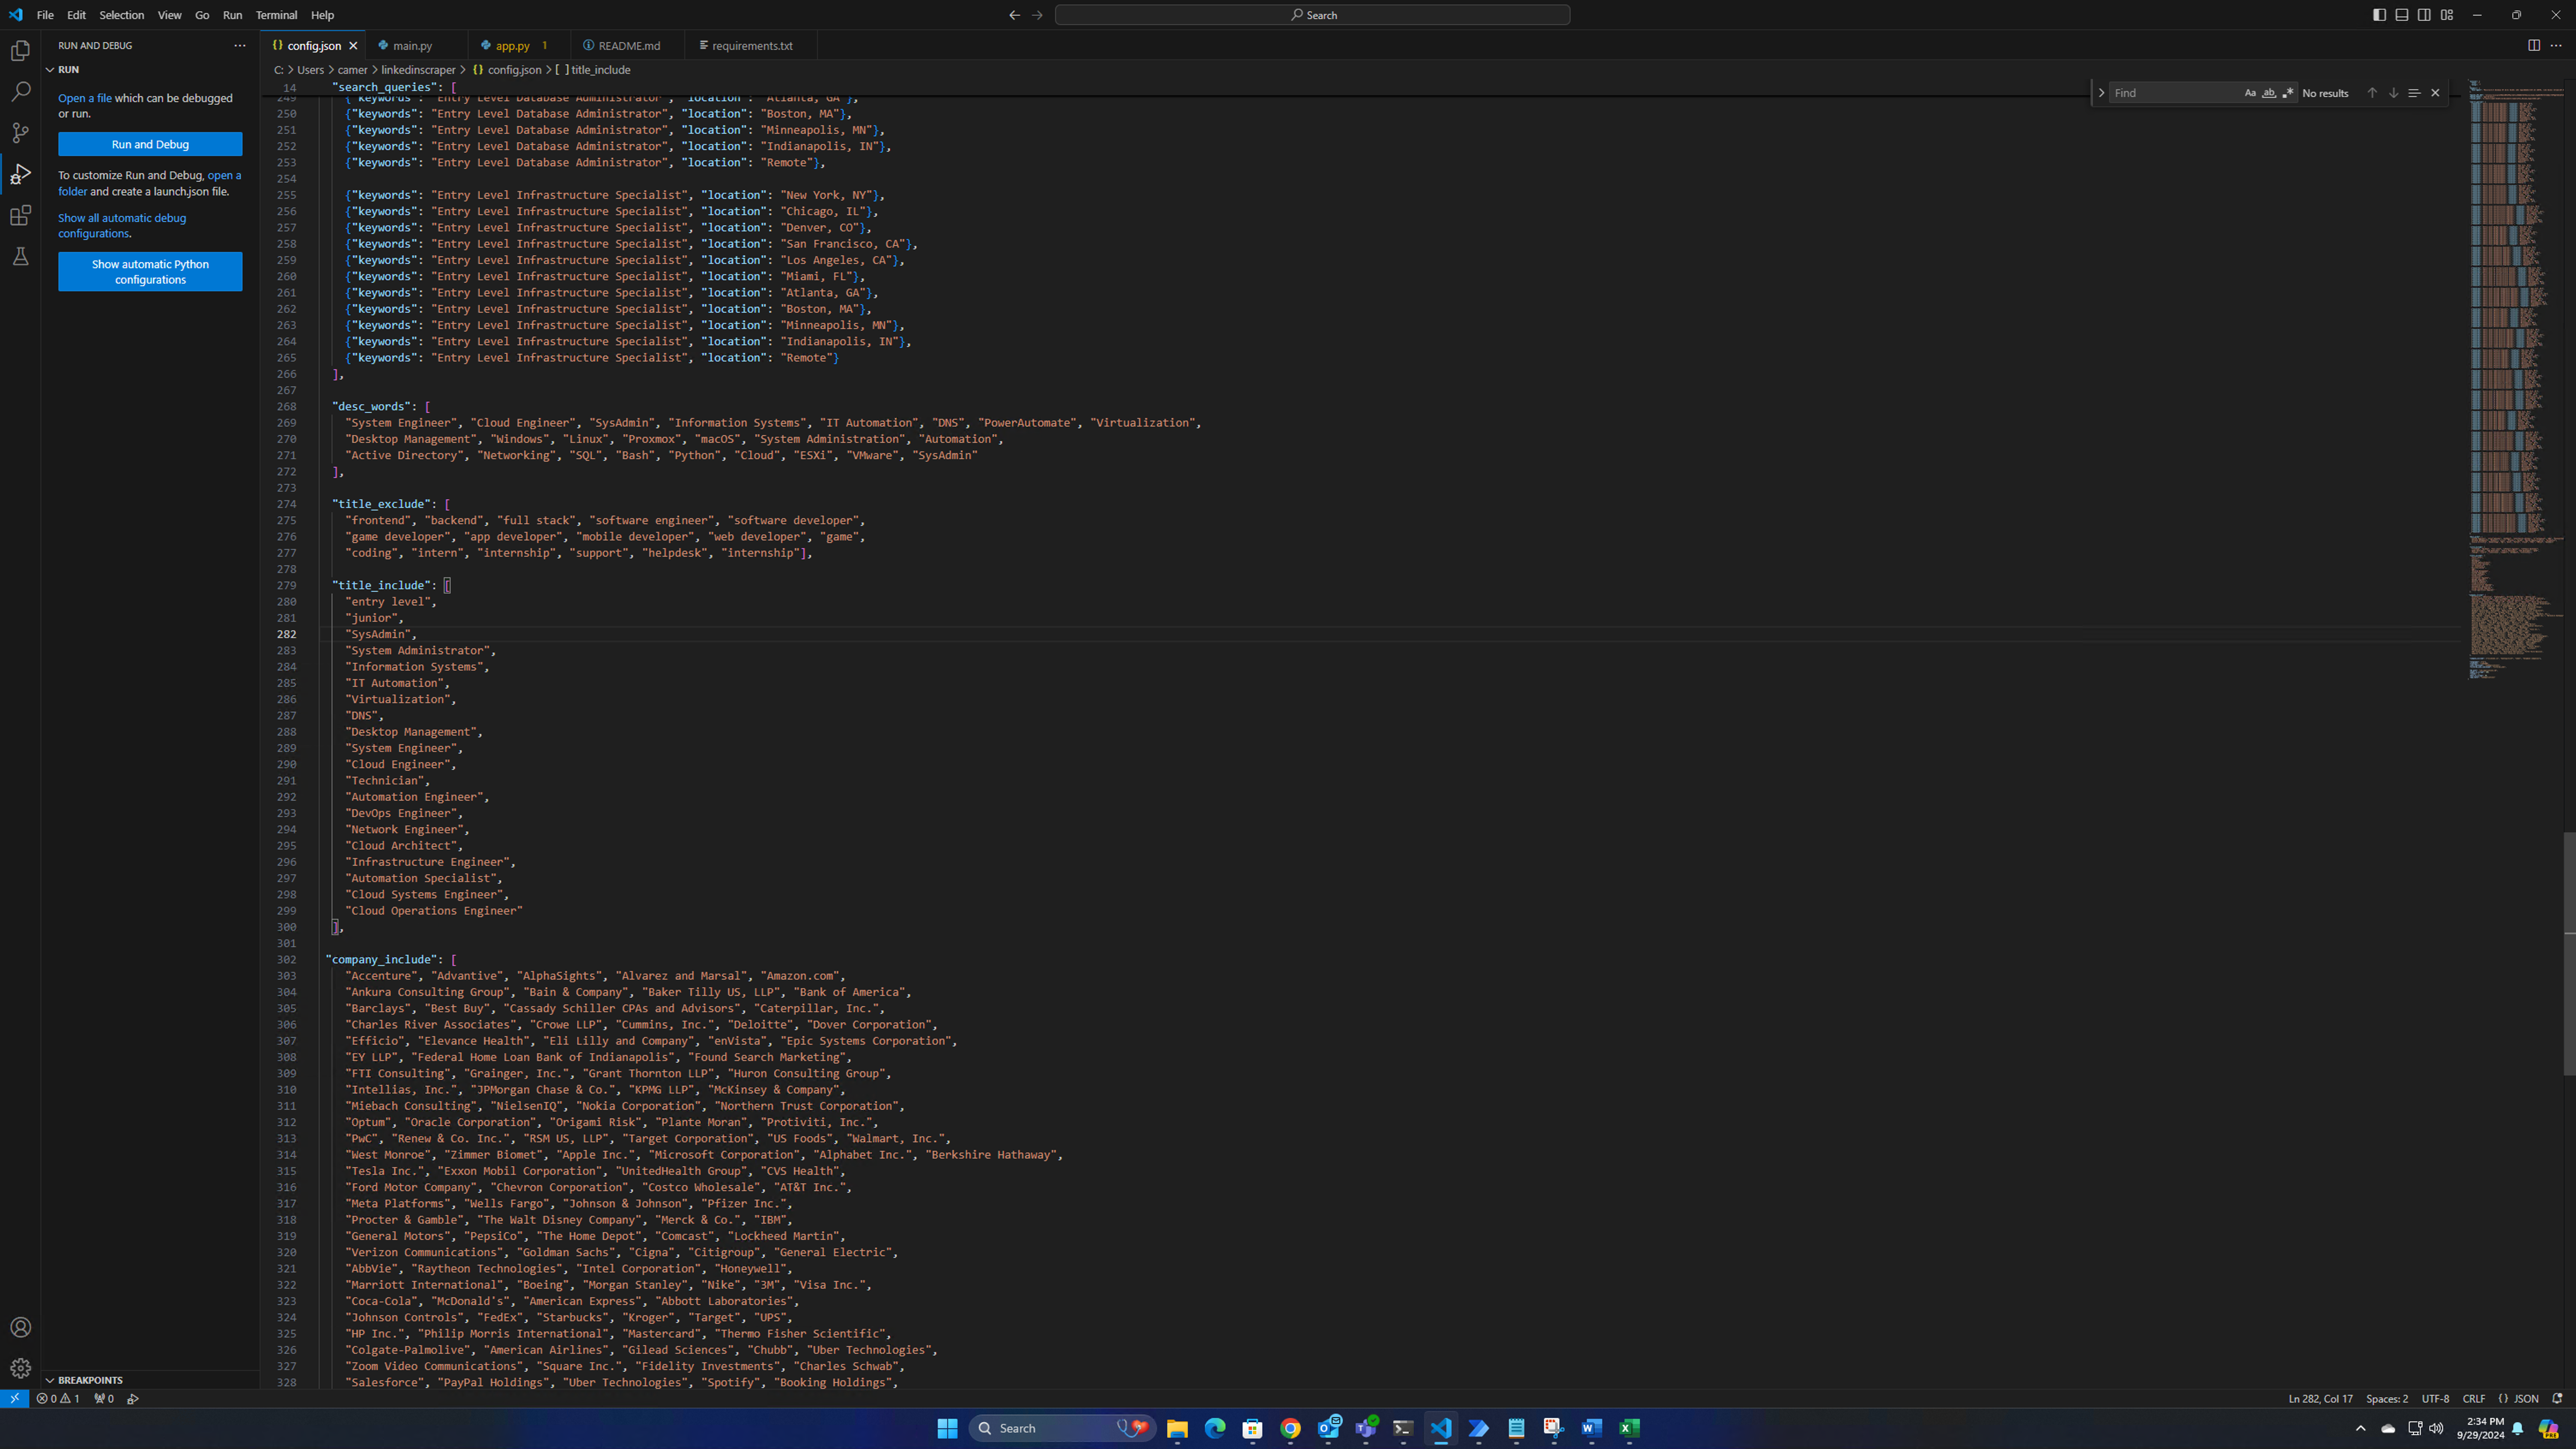This screenshot has width=2576, height=1449.
Task: Show hidden system tray icons
Action: 2361,1428
